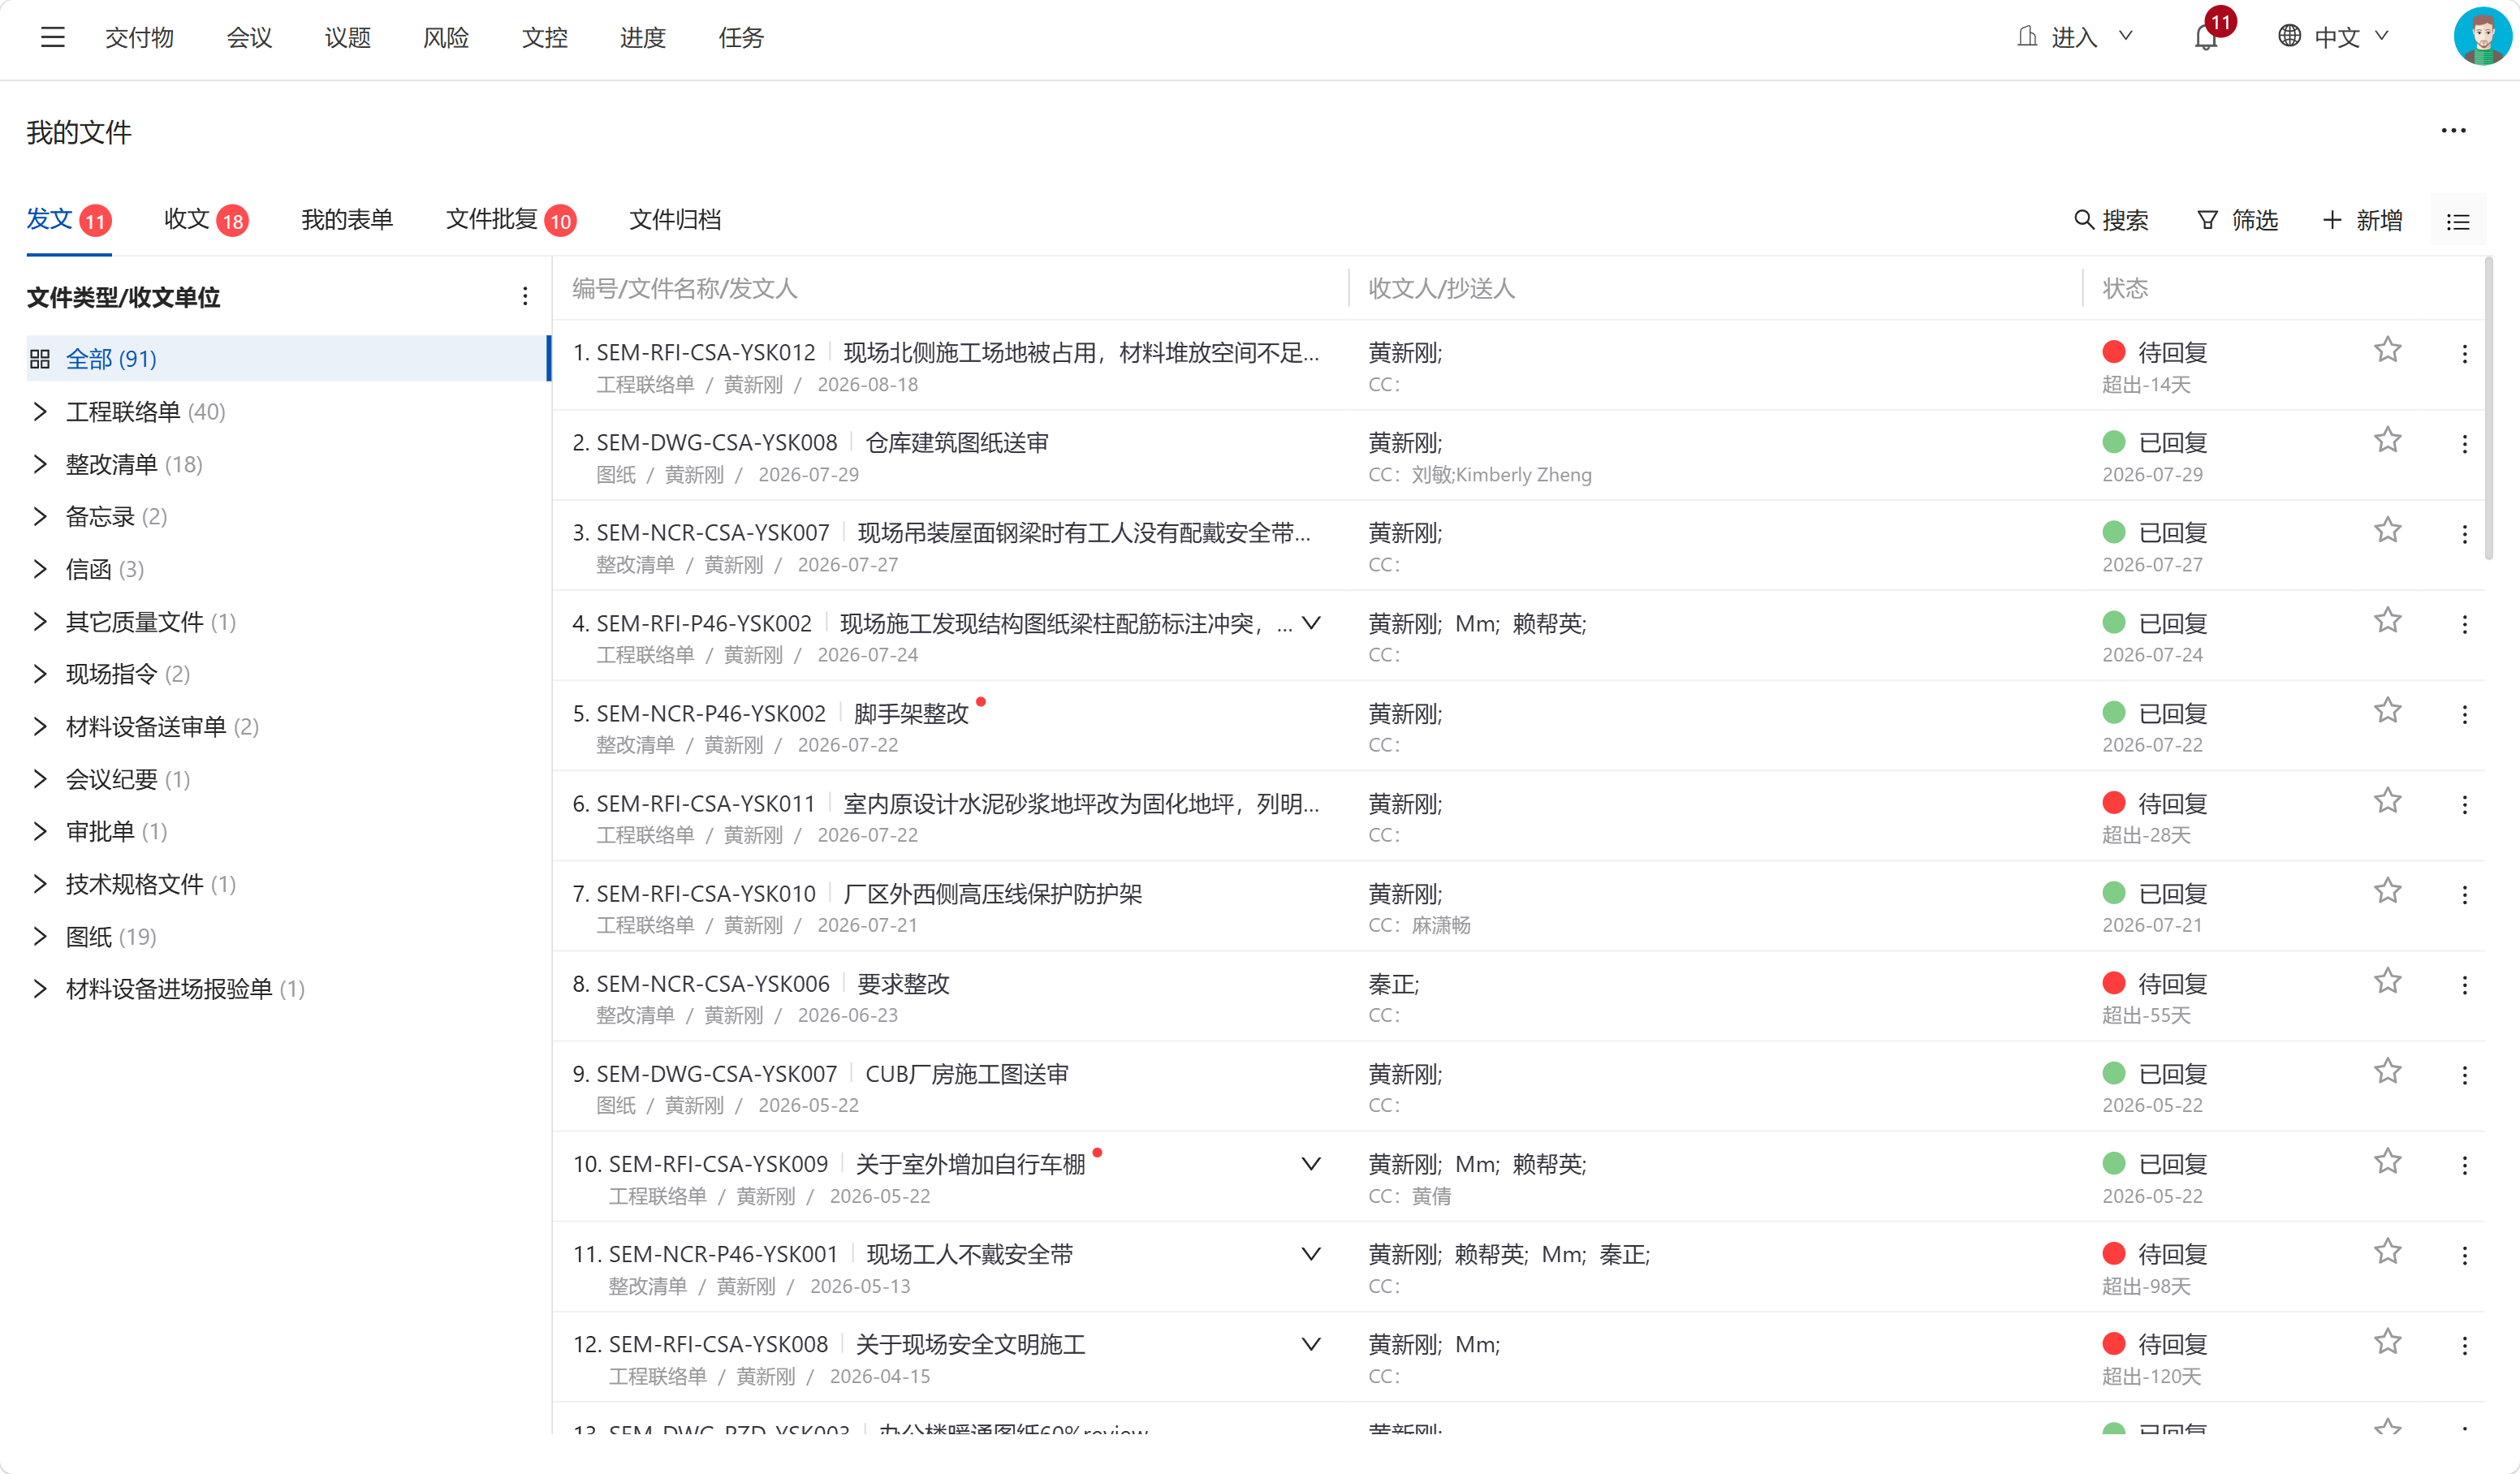The image size is (2520, 1474).
Task: Star the 现场工人不戴安全带 row
Action: click(x=2388, y=1251)
